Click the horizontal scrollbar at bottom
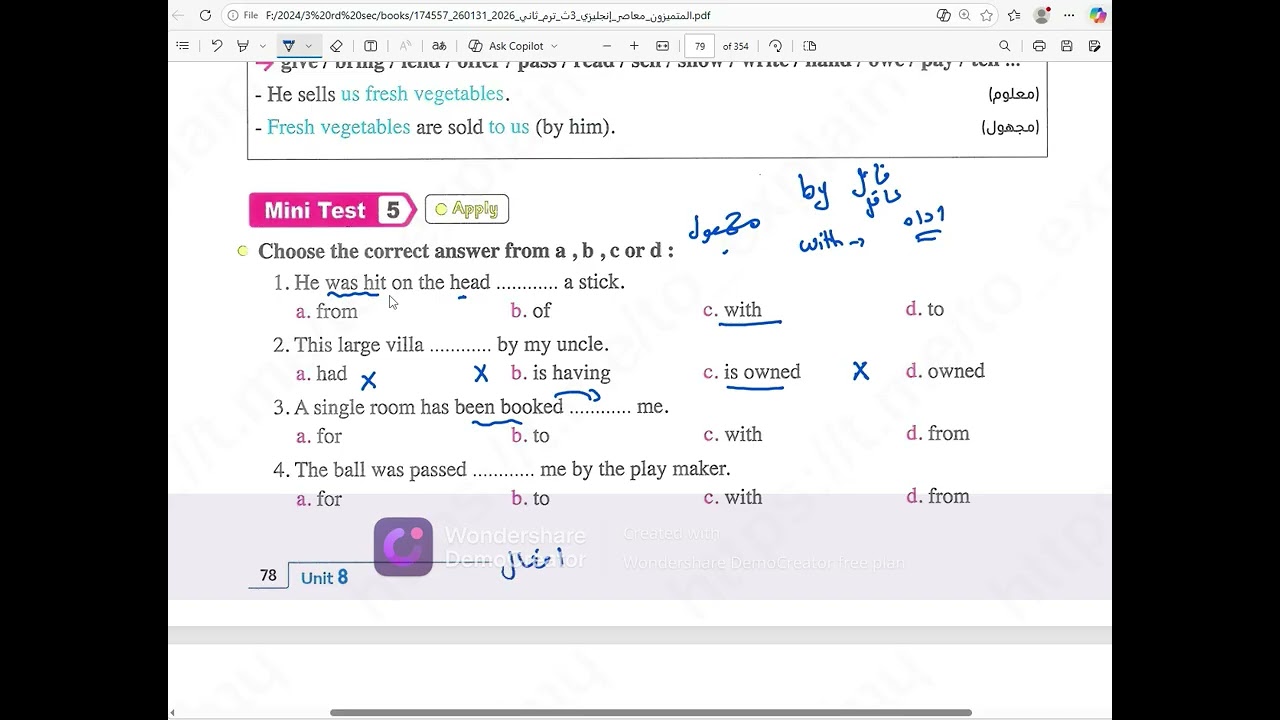Viewport: 1280px width, 720px height. (x=650, y=713)
